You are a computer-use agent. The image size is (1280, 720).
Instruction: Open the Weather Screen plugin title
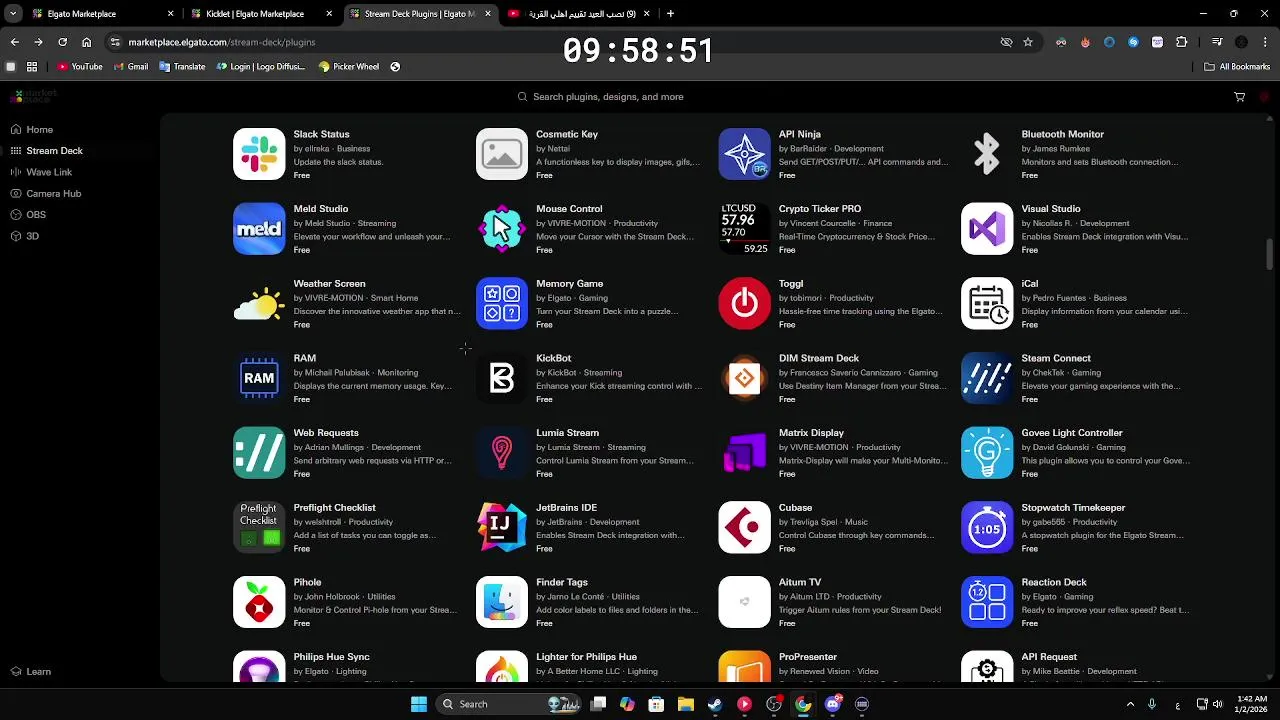coord(329,284)
